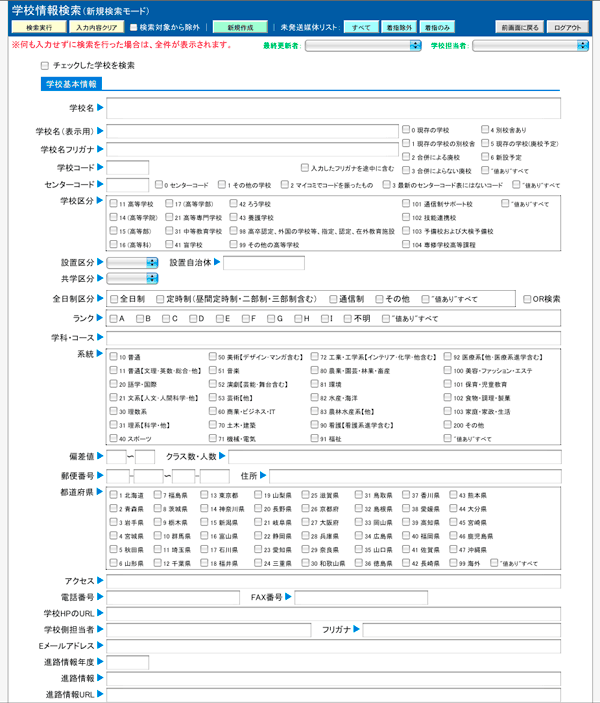Check 入力したフリガナを途中に含む checkbox

(x=305, y=168)
